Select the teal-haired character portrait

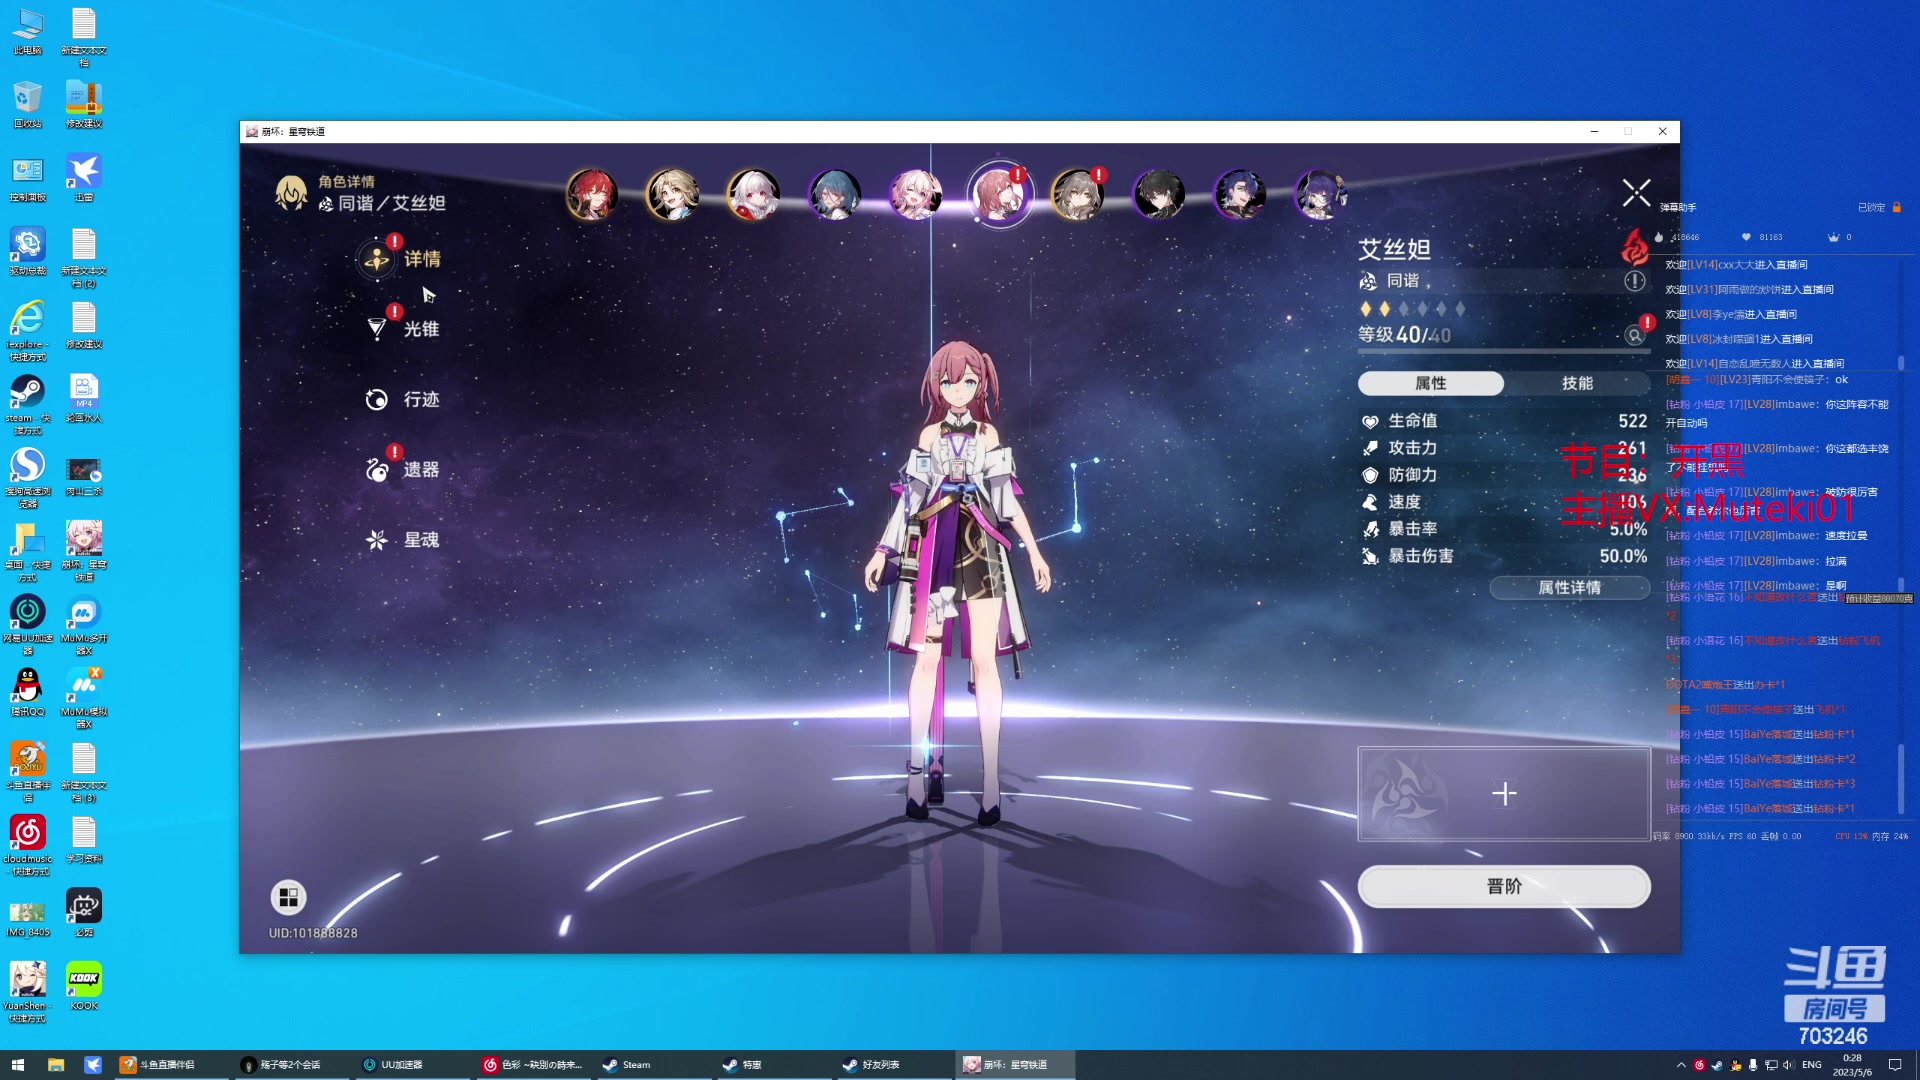(x=835, y=193)
